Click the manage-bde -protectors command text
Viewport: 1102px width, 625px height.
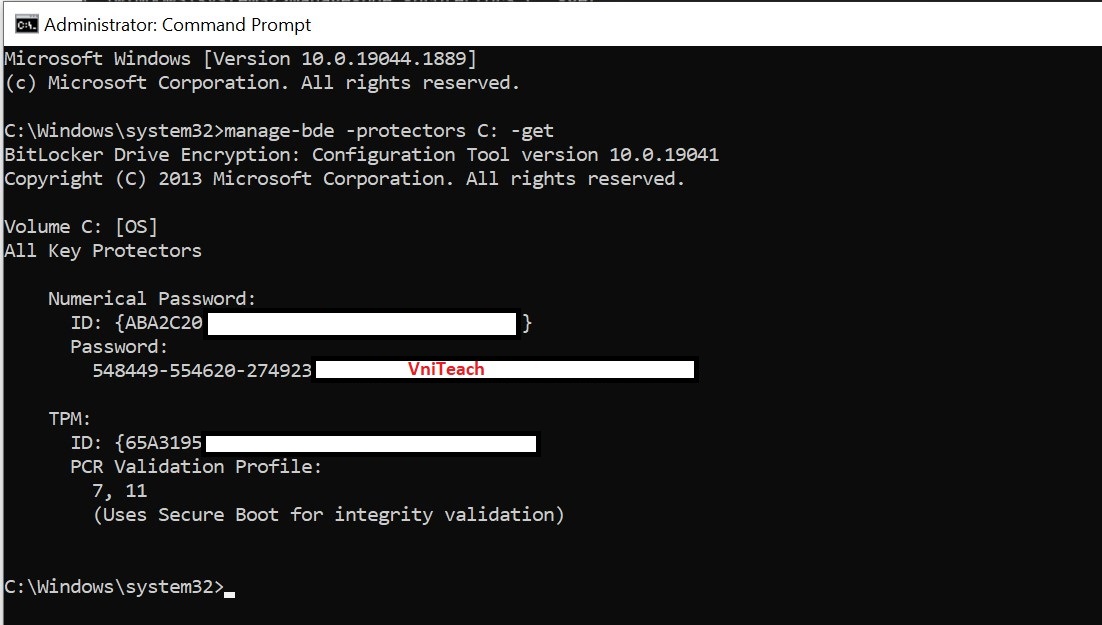click(x=389, y=131)
